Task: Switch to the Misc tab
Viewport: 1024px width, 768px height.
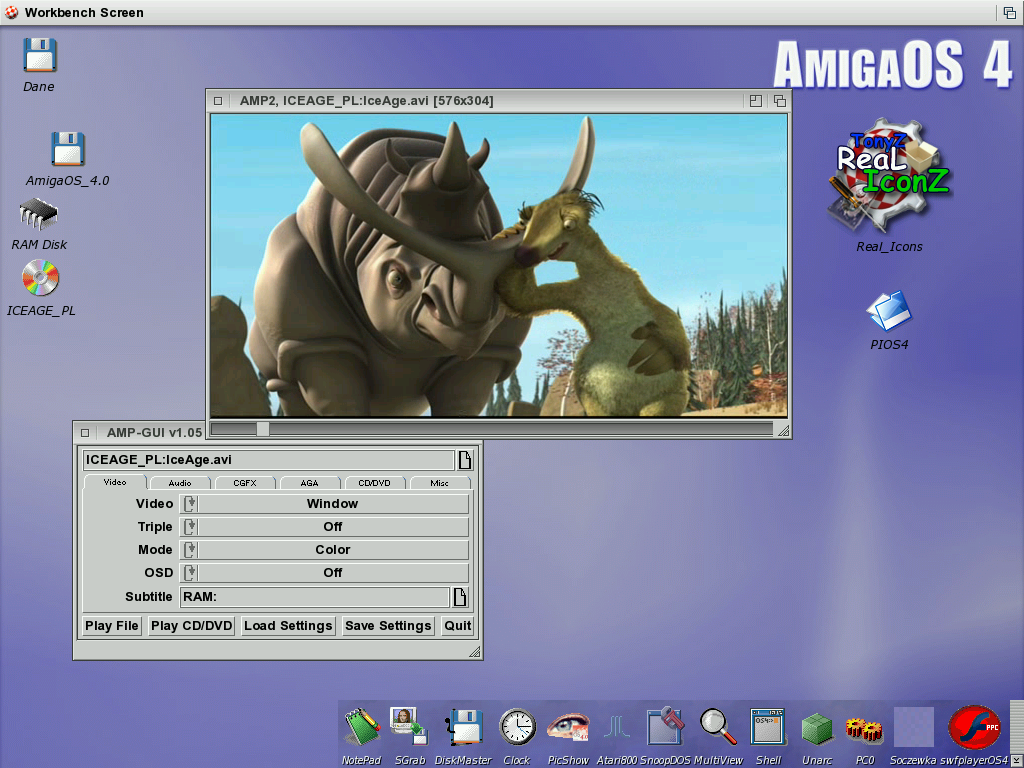Action: coord(440,483)
